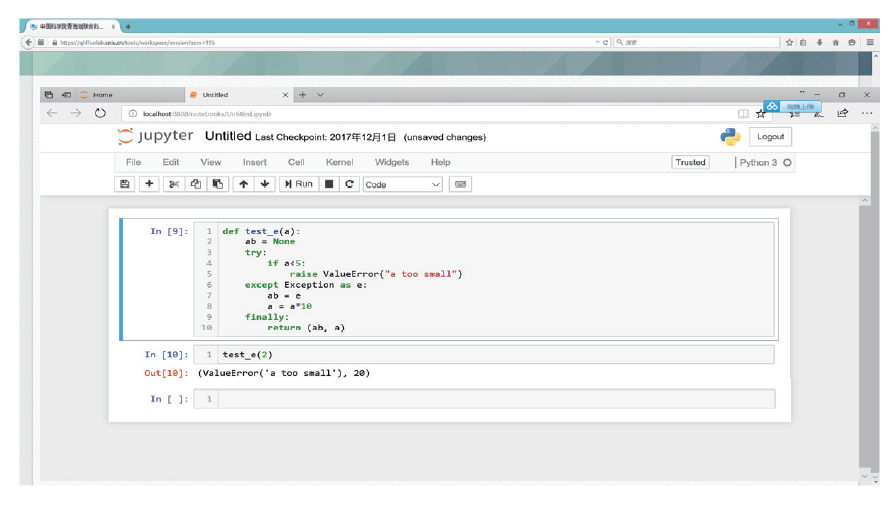Click the Edge address bar URL
Image resolution: width=896 pixels, height=505 pixels.
click(x=207, y=114)
